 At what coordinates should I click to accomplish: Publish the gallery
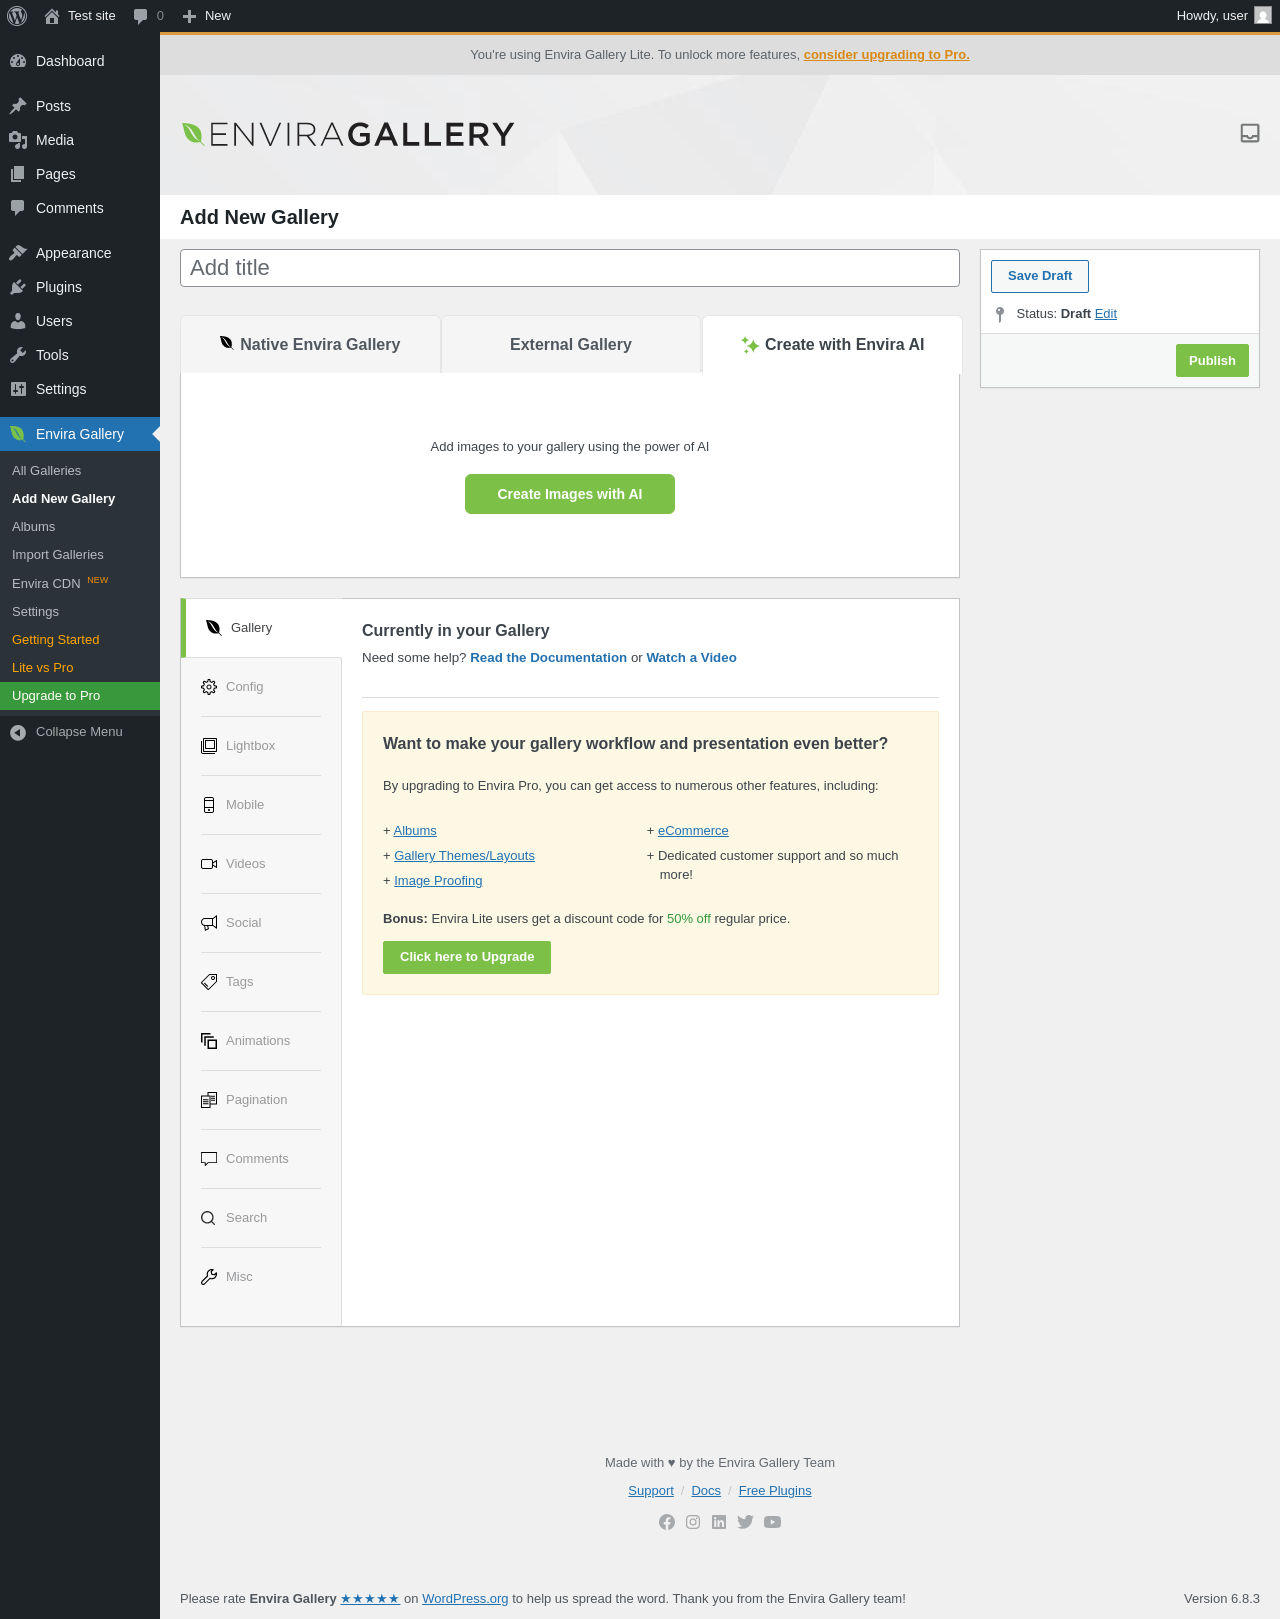[x=1212, y=361]
